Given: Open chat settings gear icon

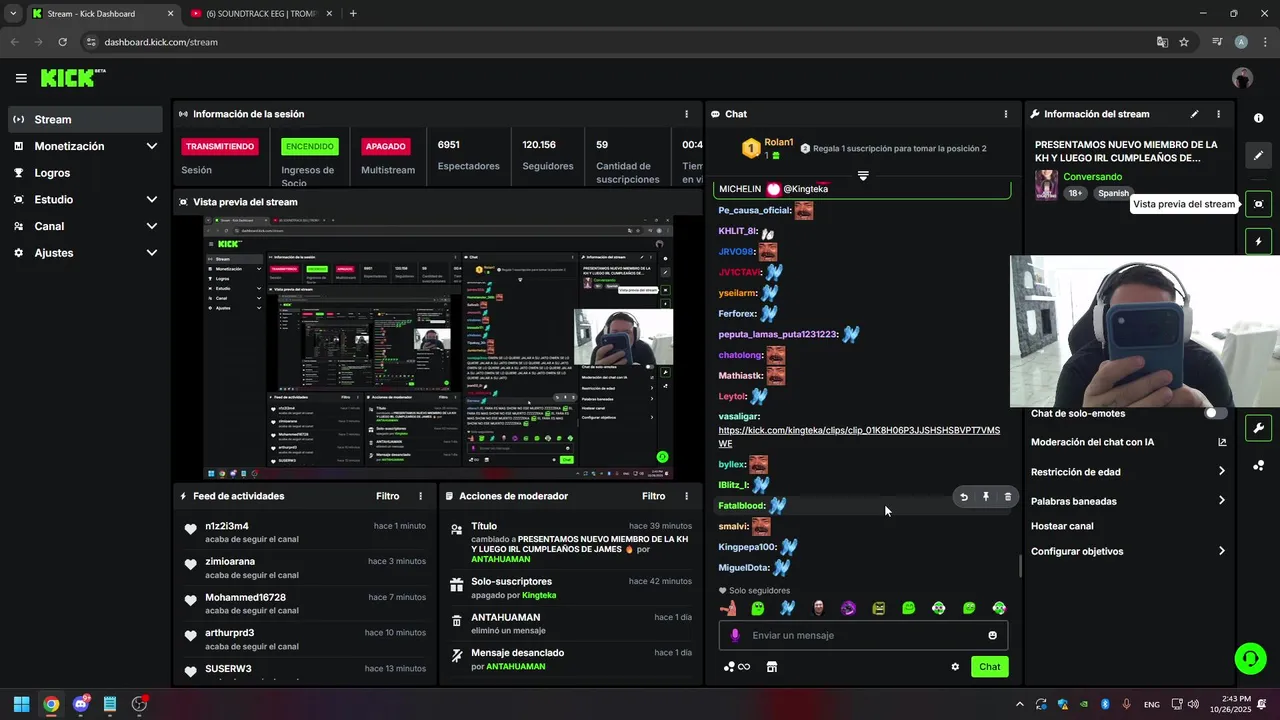Looking at the screenshot, I should pyautogui.click(x=955, y=667).
